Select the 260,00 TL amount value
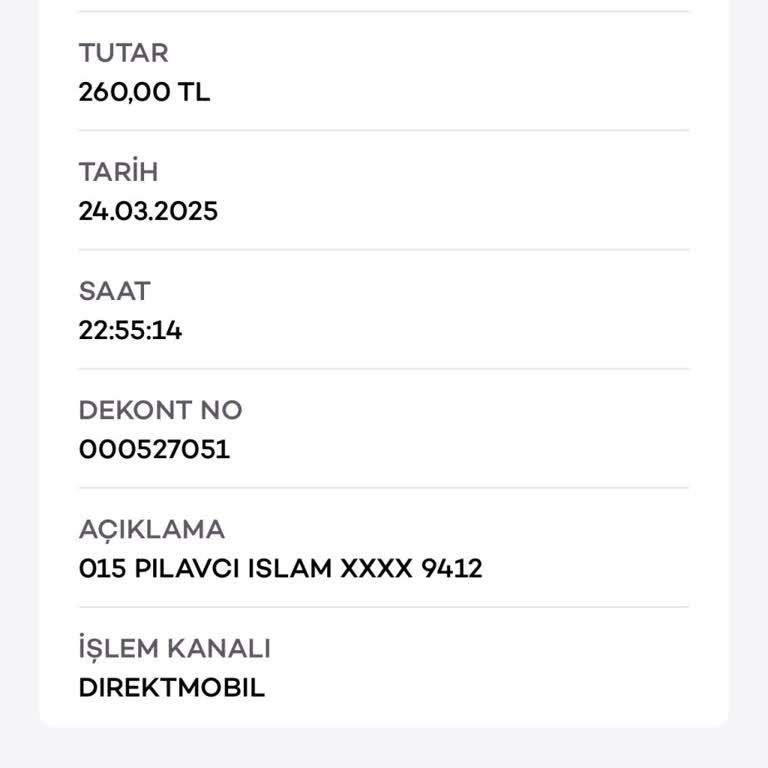 [x=144, y=92]
